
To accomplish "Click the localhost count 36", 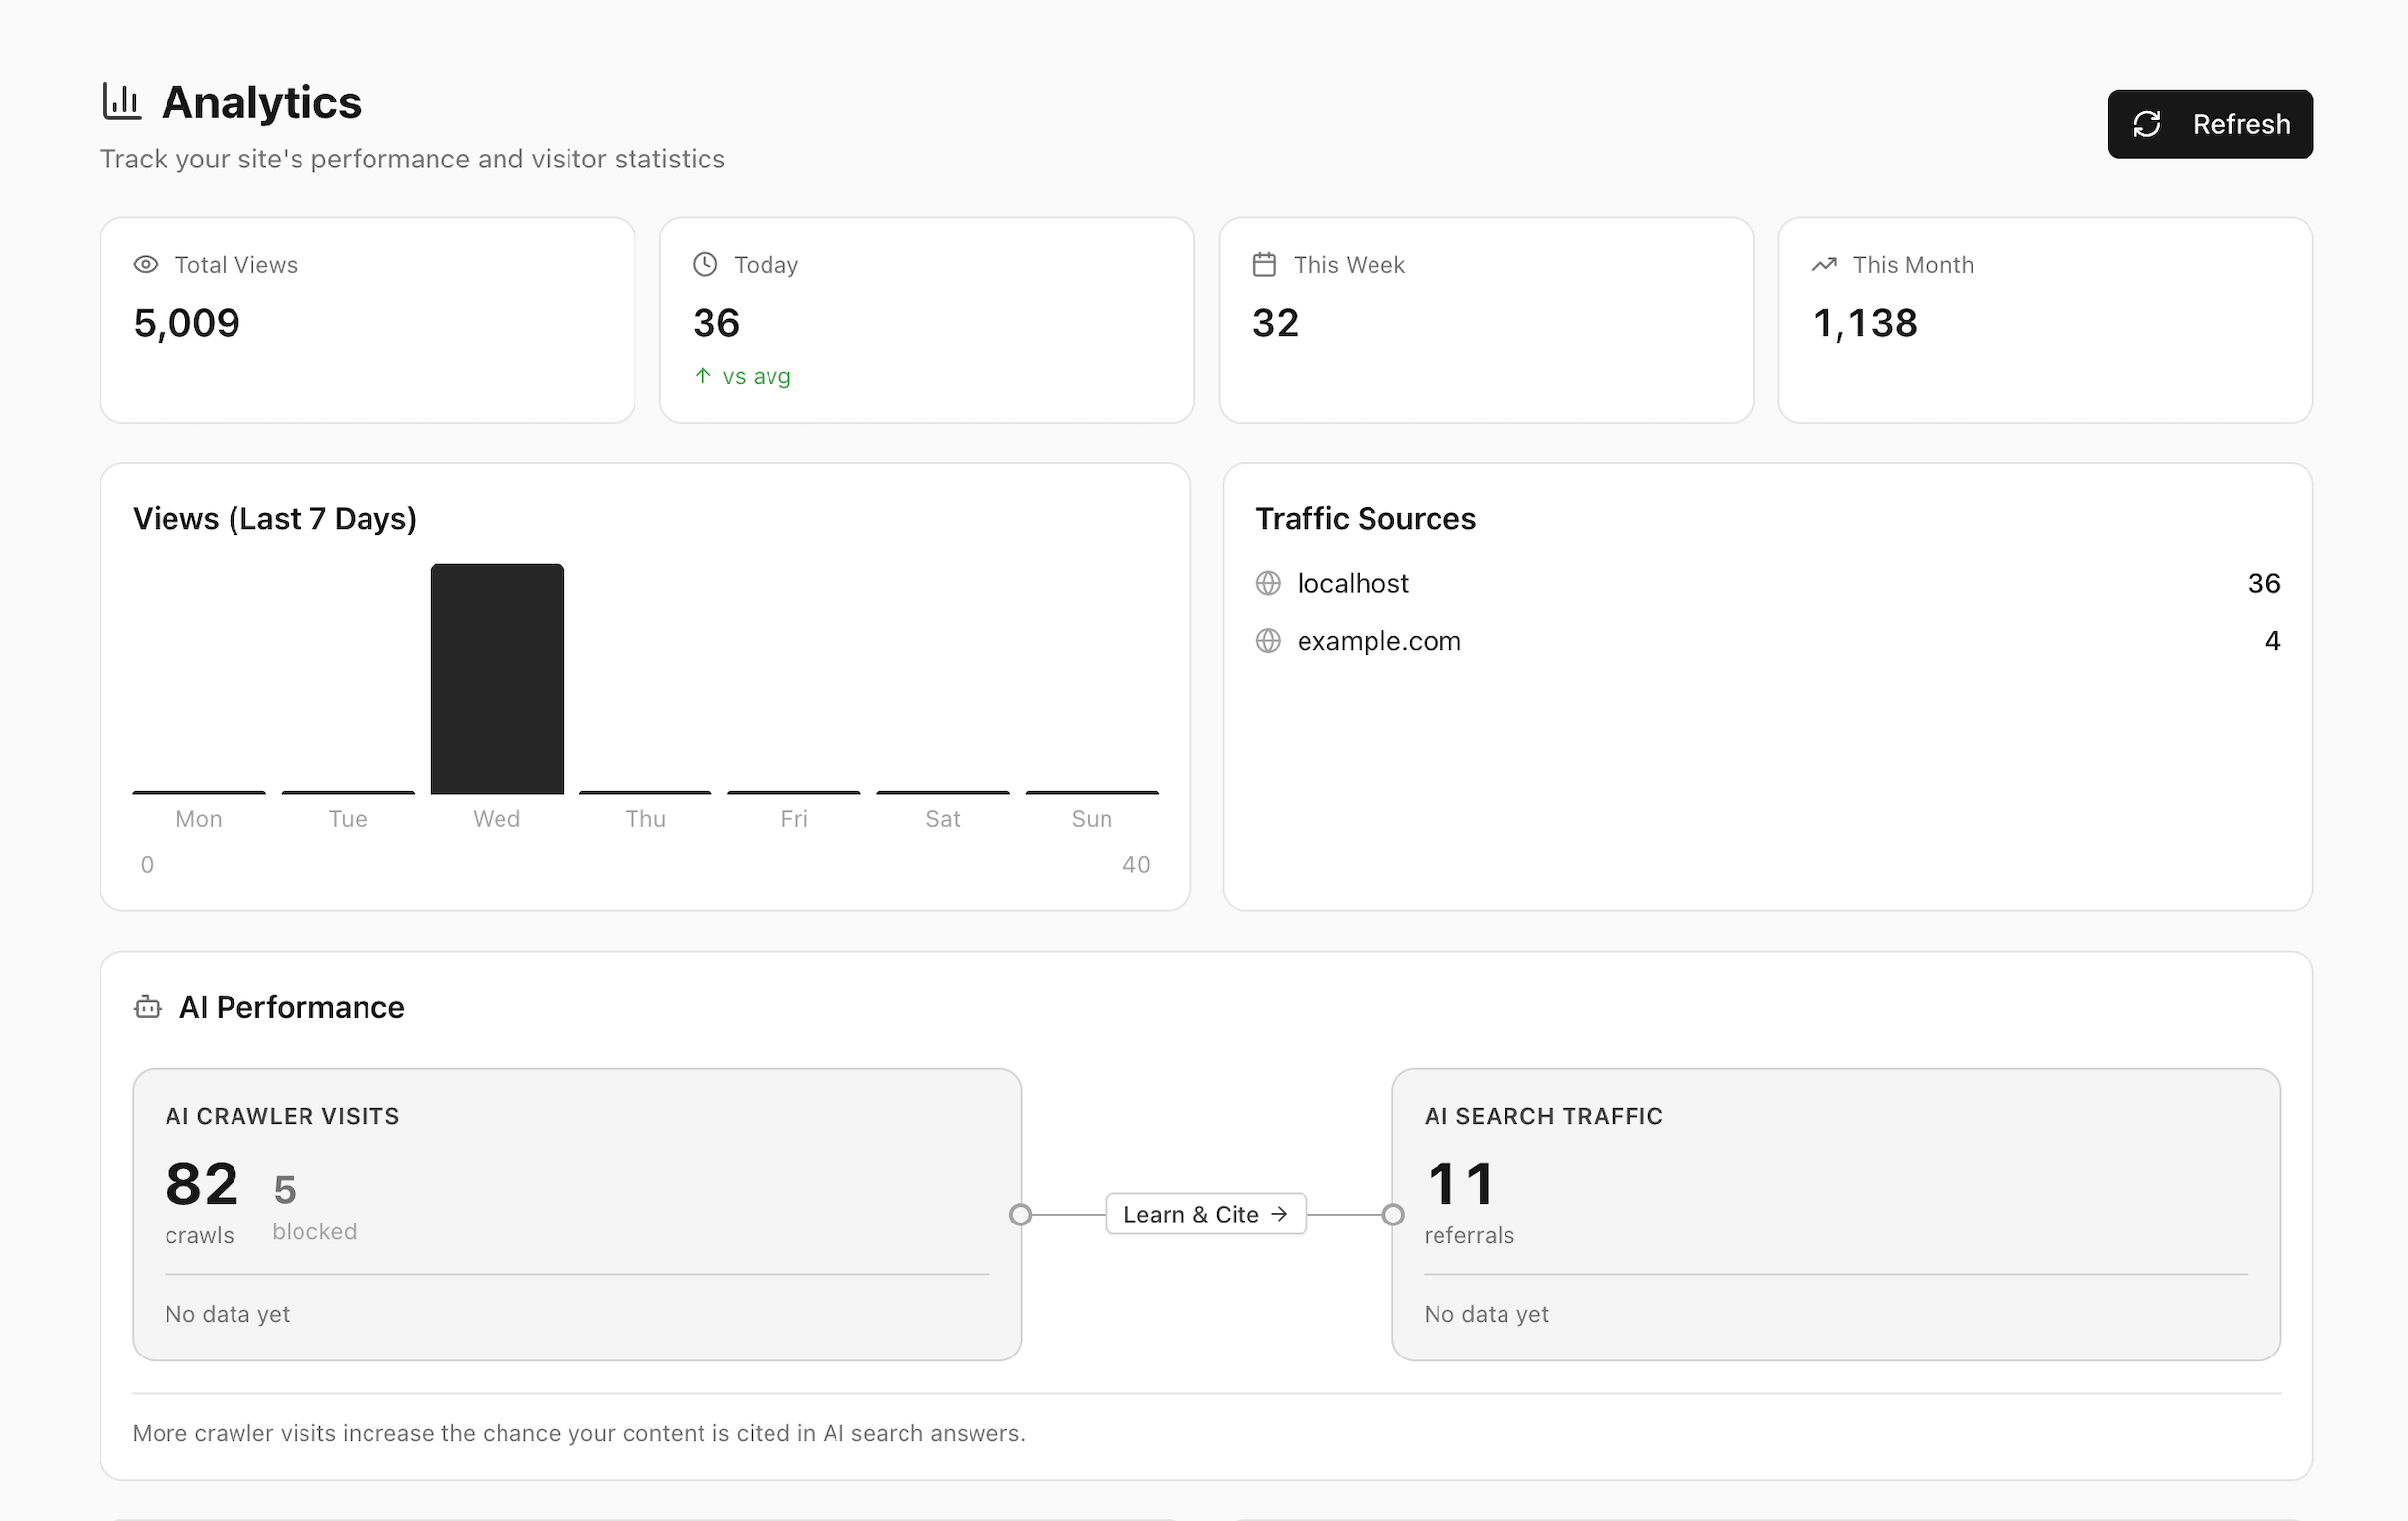I will [x=2264, y=583].
